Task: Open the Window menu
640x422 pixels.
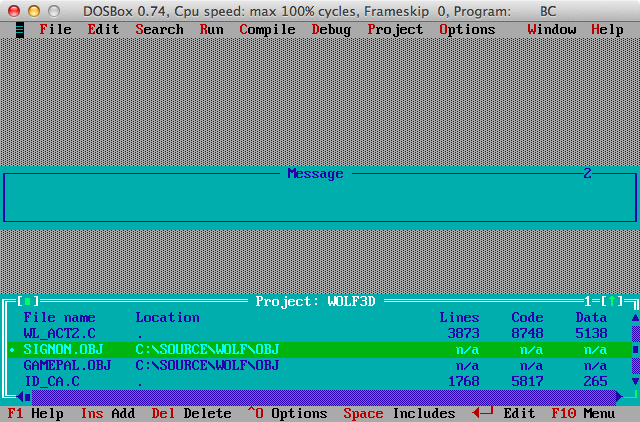Action: pos(552,29)
